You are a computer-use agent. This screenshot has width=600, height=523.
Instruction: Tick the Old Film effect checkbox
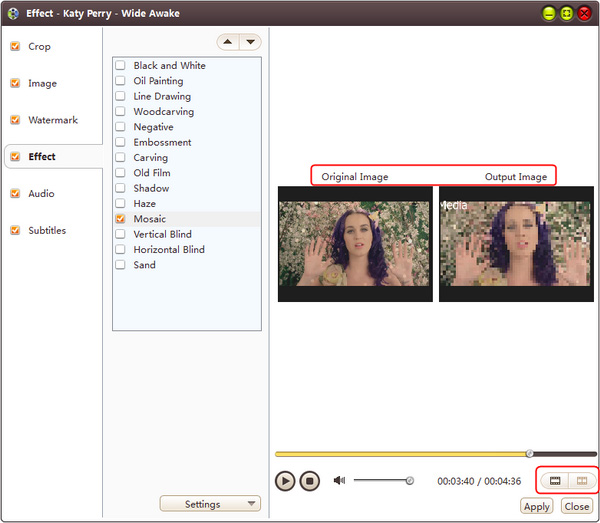[x=120, y=173]
